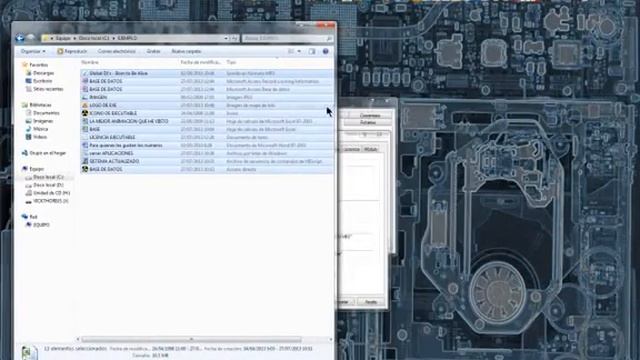Viewport: 640px width, 360px height.
Task: Click the horizontal scrollbar thumb
Action: (191, 340)
